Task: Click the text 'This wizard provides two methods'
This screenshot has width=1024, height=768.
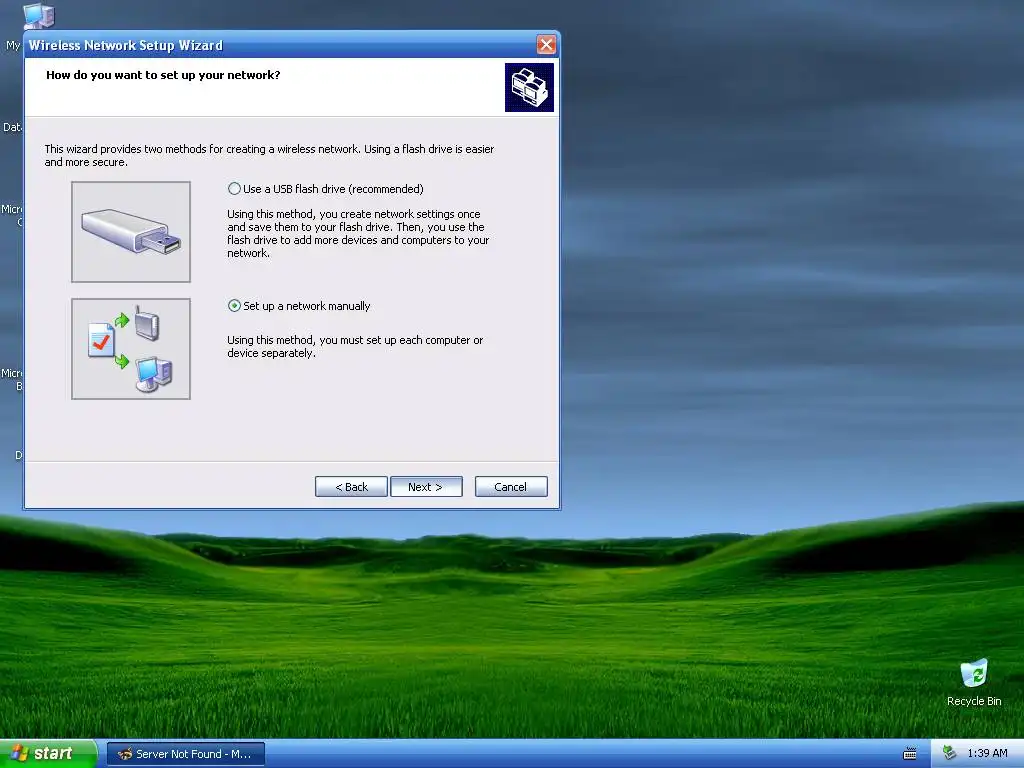Action: coord(125,149)
